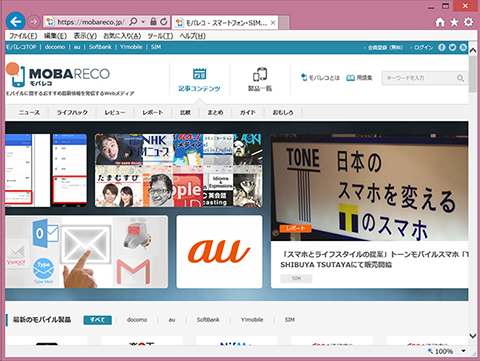Image resolution: width=480 pixels, height=361 pixels.
Task: Select the ニュース category tab
Action: click(x=29, y=113)
